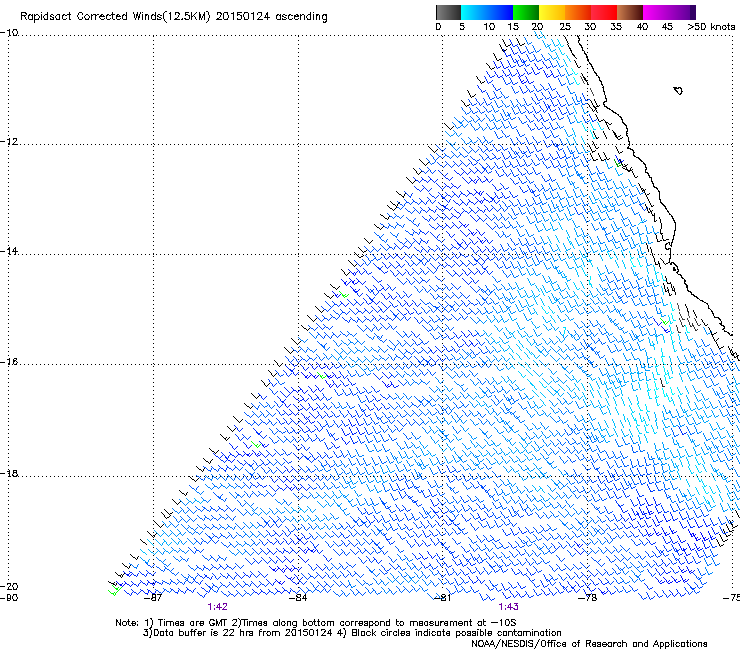Click the cyan-to-blue 5-15 knots color band

[x=487, y=12]
